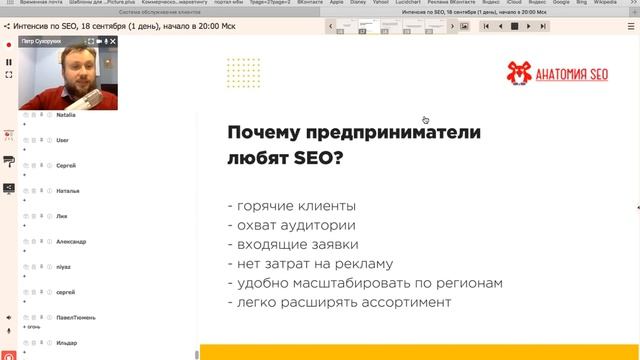This screenshot has width=640, height=360.
Task: Click the red record indicator in sidebar
Action: (x=9, y=45)
